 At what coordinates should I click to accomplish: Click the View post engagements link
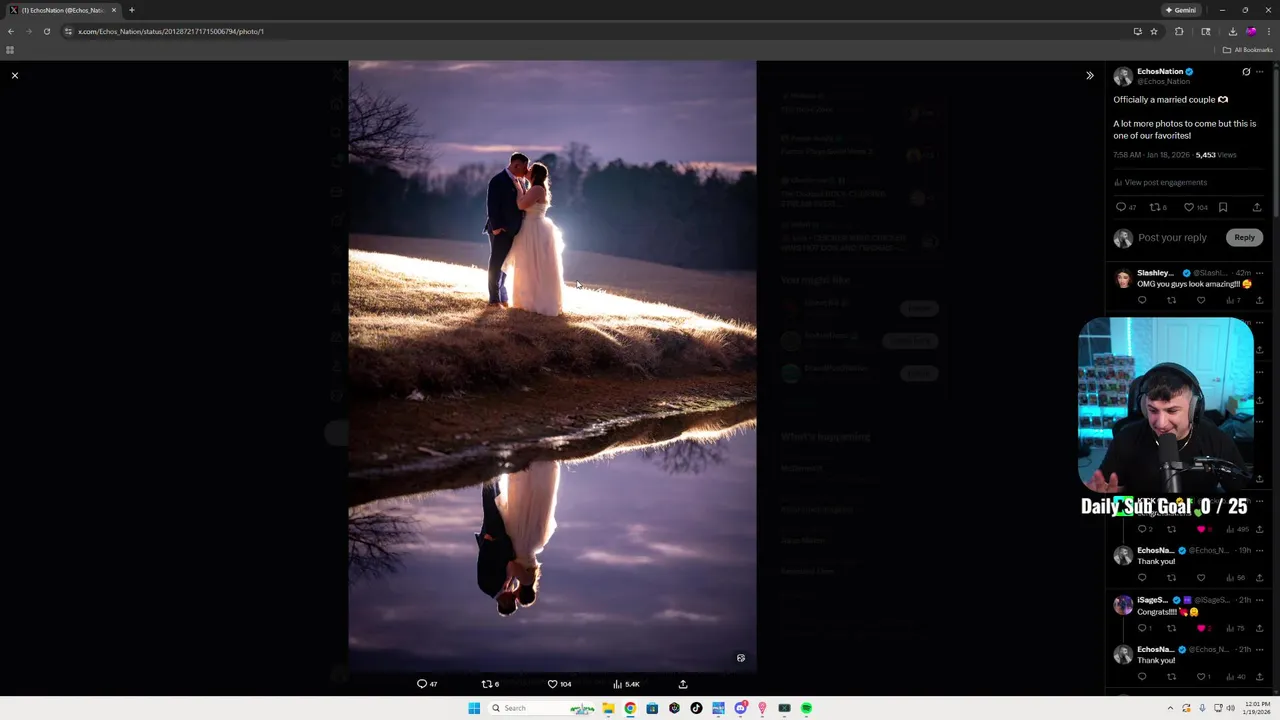click(1161, 182)
